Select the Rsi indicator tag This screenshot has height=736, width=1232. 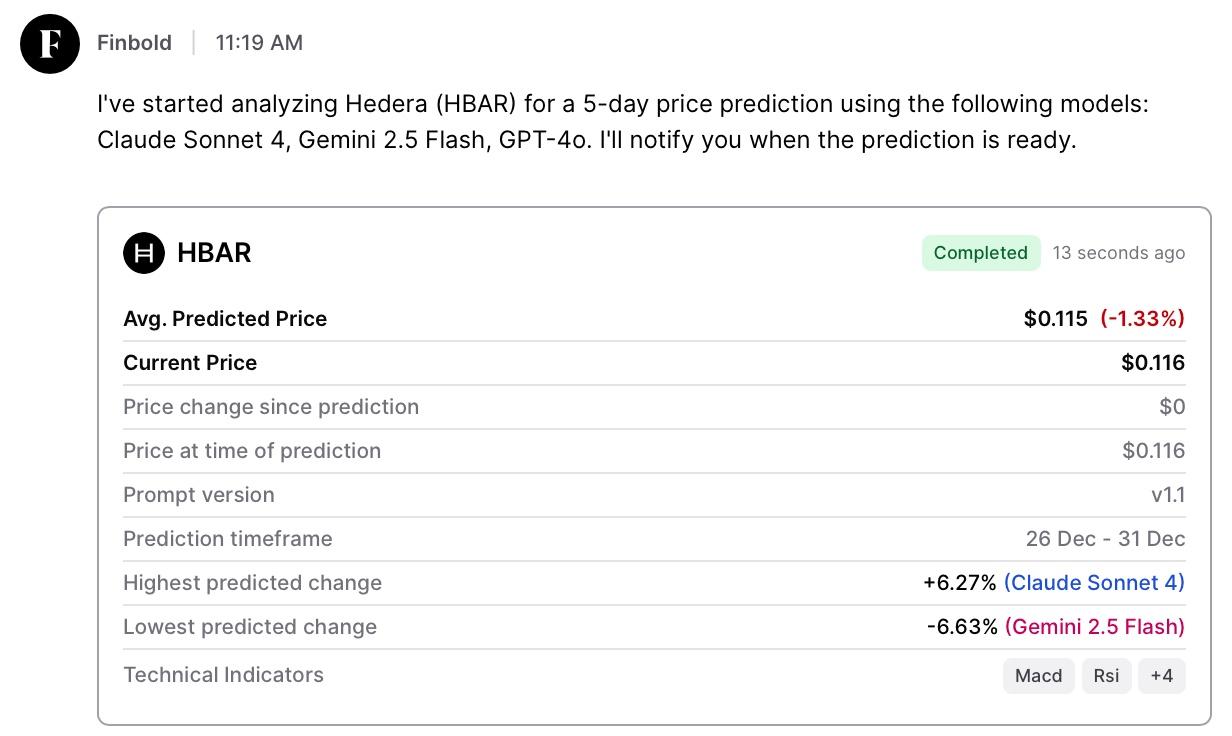pos(1106,676)
